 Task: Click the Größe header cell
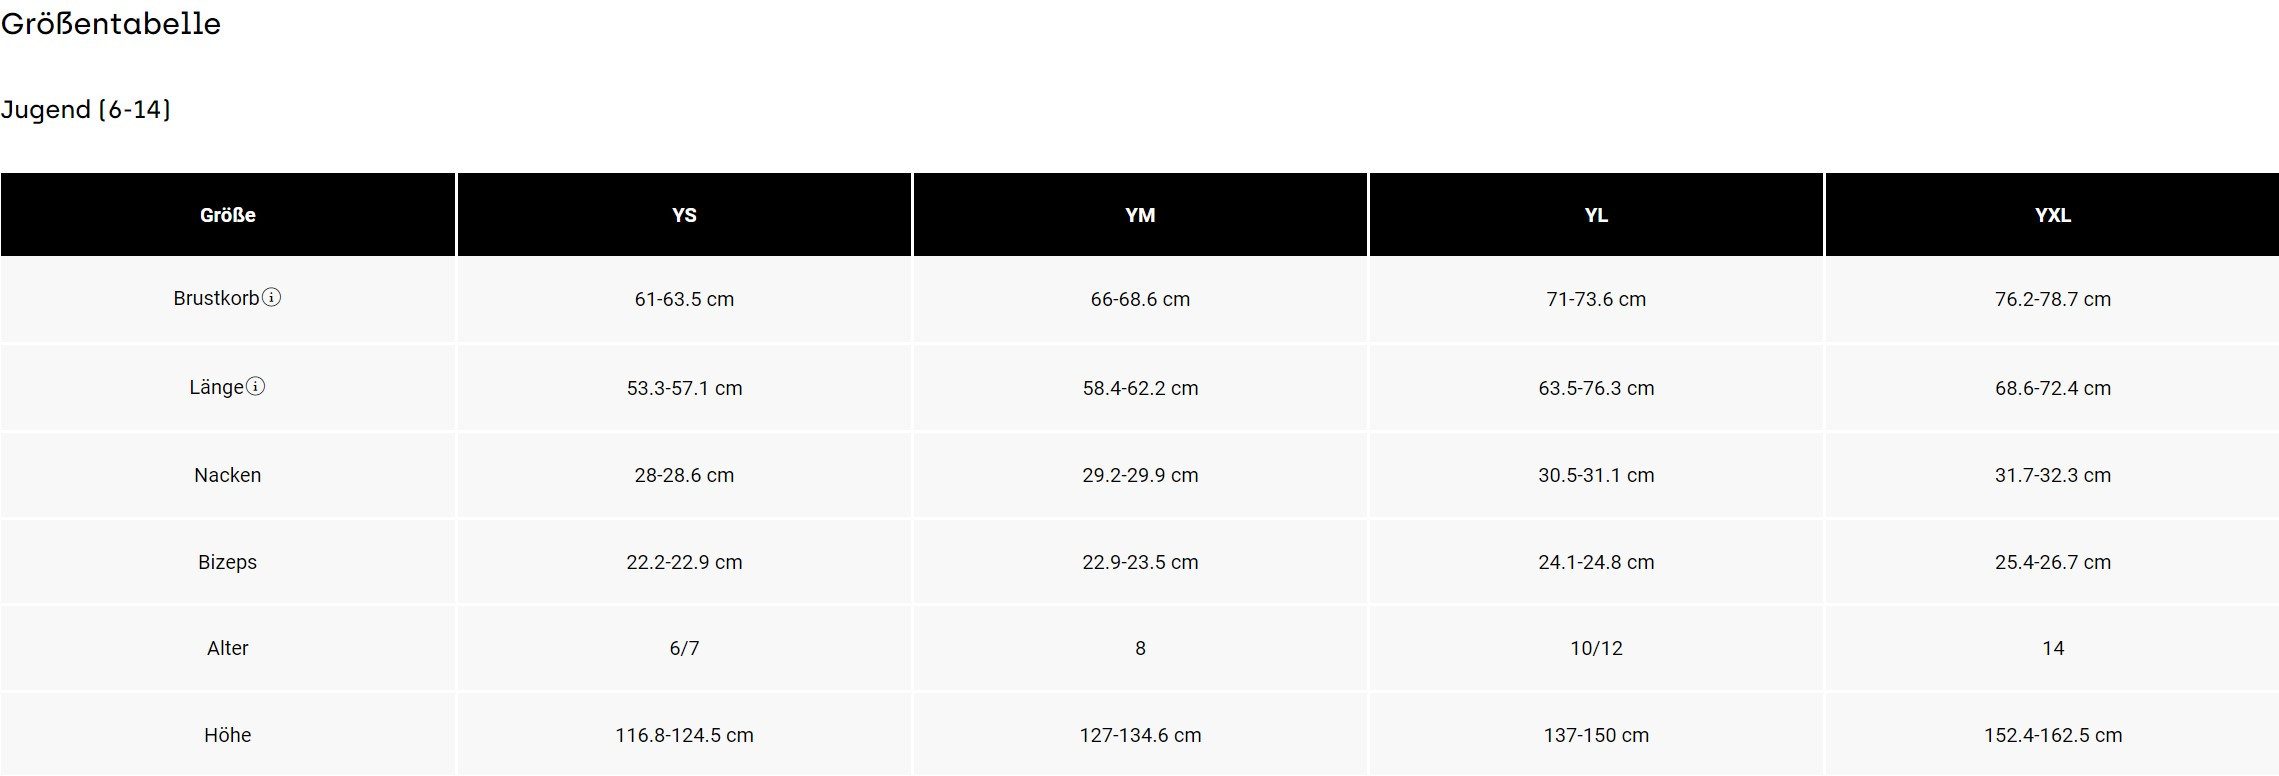pos(228,215)
